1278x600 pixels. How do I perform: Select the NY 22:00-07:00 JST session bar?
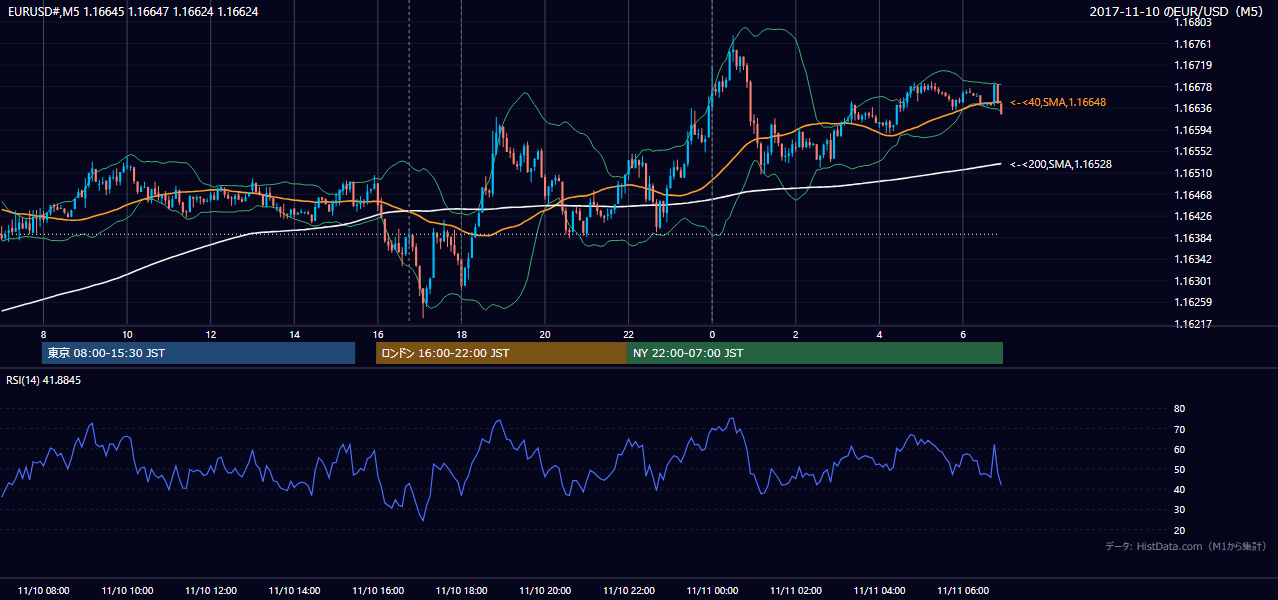(x=815, y=353)
